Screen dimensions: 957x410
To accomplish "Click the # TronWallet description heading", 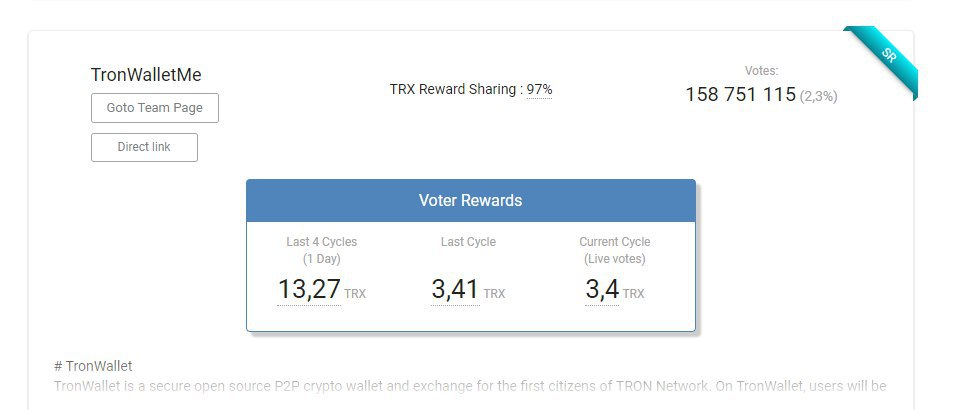I will click(x=93, y=366).
